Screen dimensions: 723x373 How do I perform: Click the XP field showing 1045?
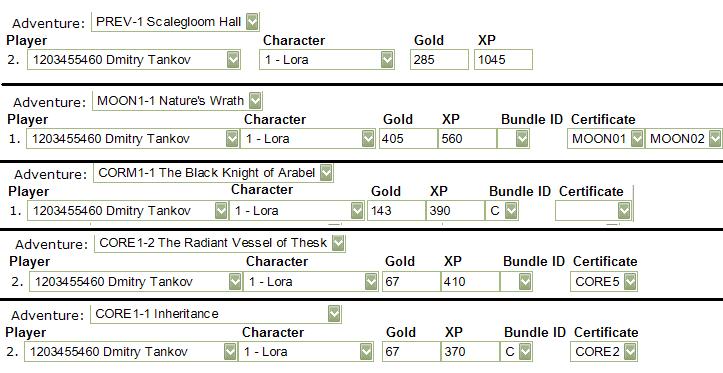pos(503,59)
